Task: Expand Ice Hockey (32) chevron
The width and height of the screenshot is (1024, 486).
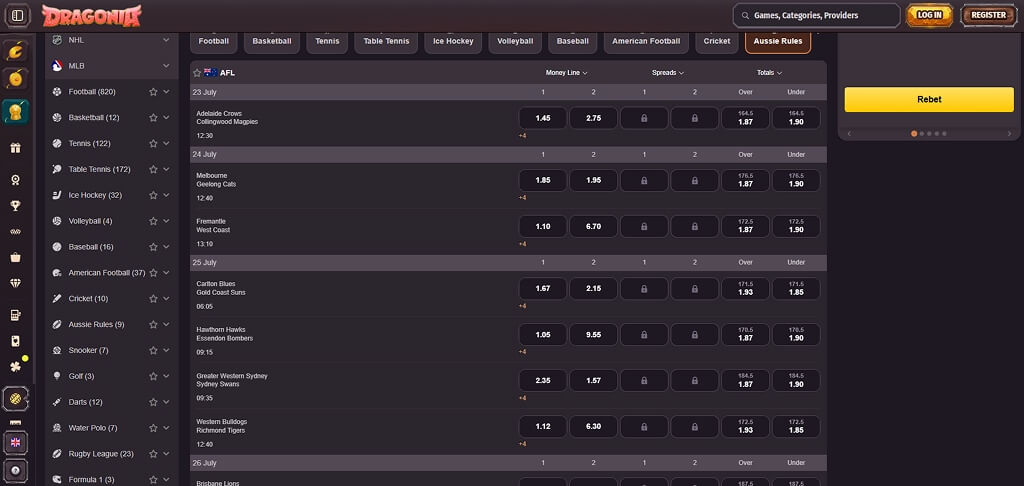Action: click(166, 195)
